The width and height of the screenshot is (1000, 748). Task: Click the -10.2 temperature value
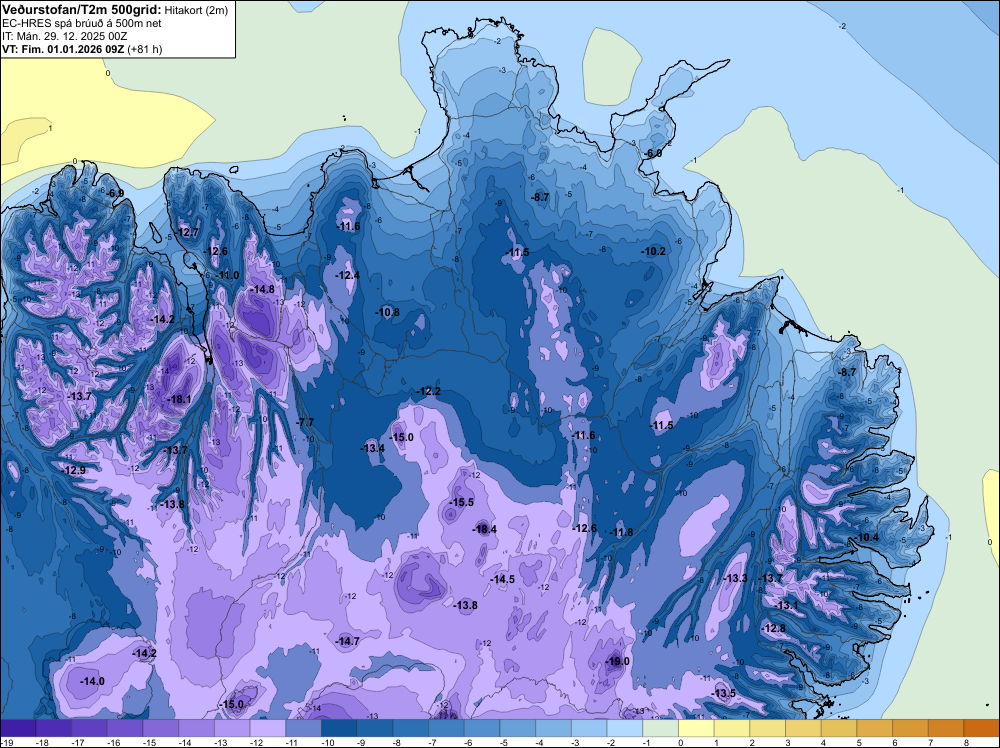click(x=654, y=251)
